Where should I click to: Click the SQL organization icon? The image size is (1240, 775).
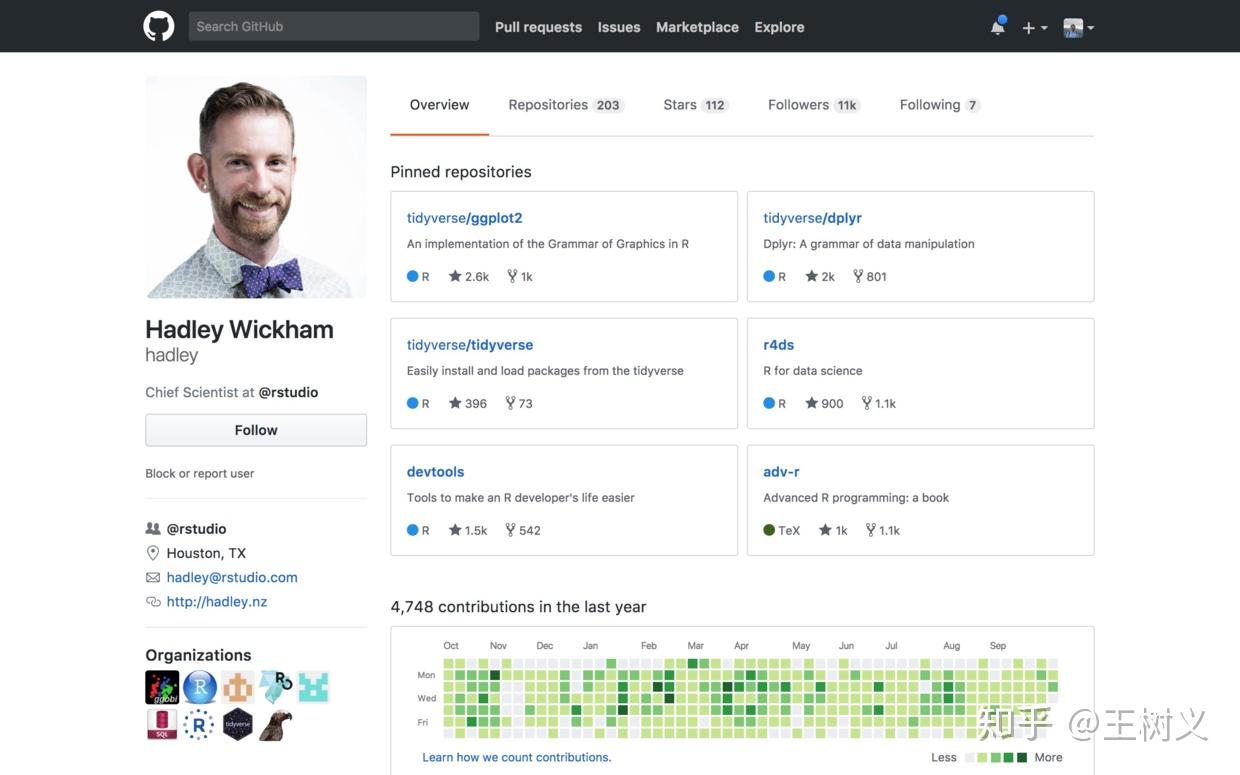162,724
